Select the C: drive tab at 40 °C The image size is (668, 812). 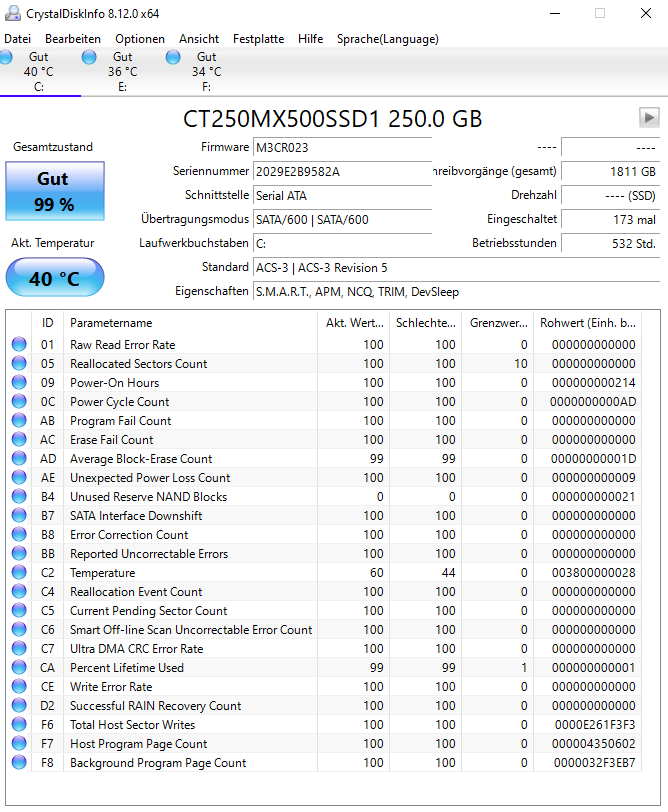39,71
